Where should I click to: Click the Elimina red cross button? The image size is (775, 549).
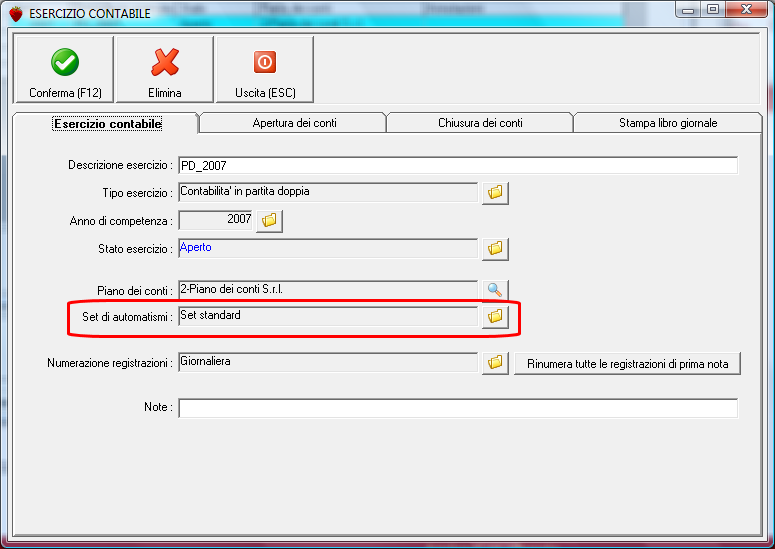(x=165, y=69)
